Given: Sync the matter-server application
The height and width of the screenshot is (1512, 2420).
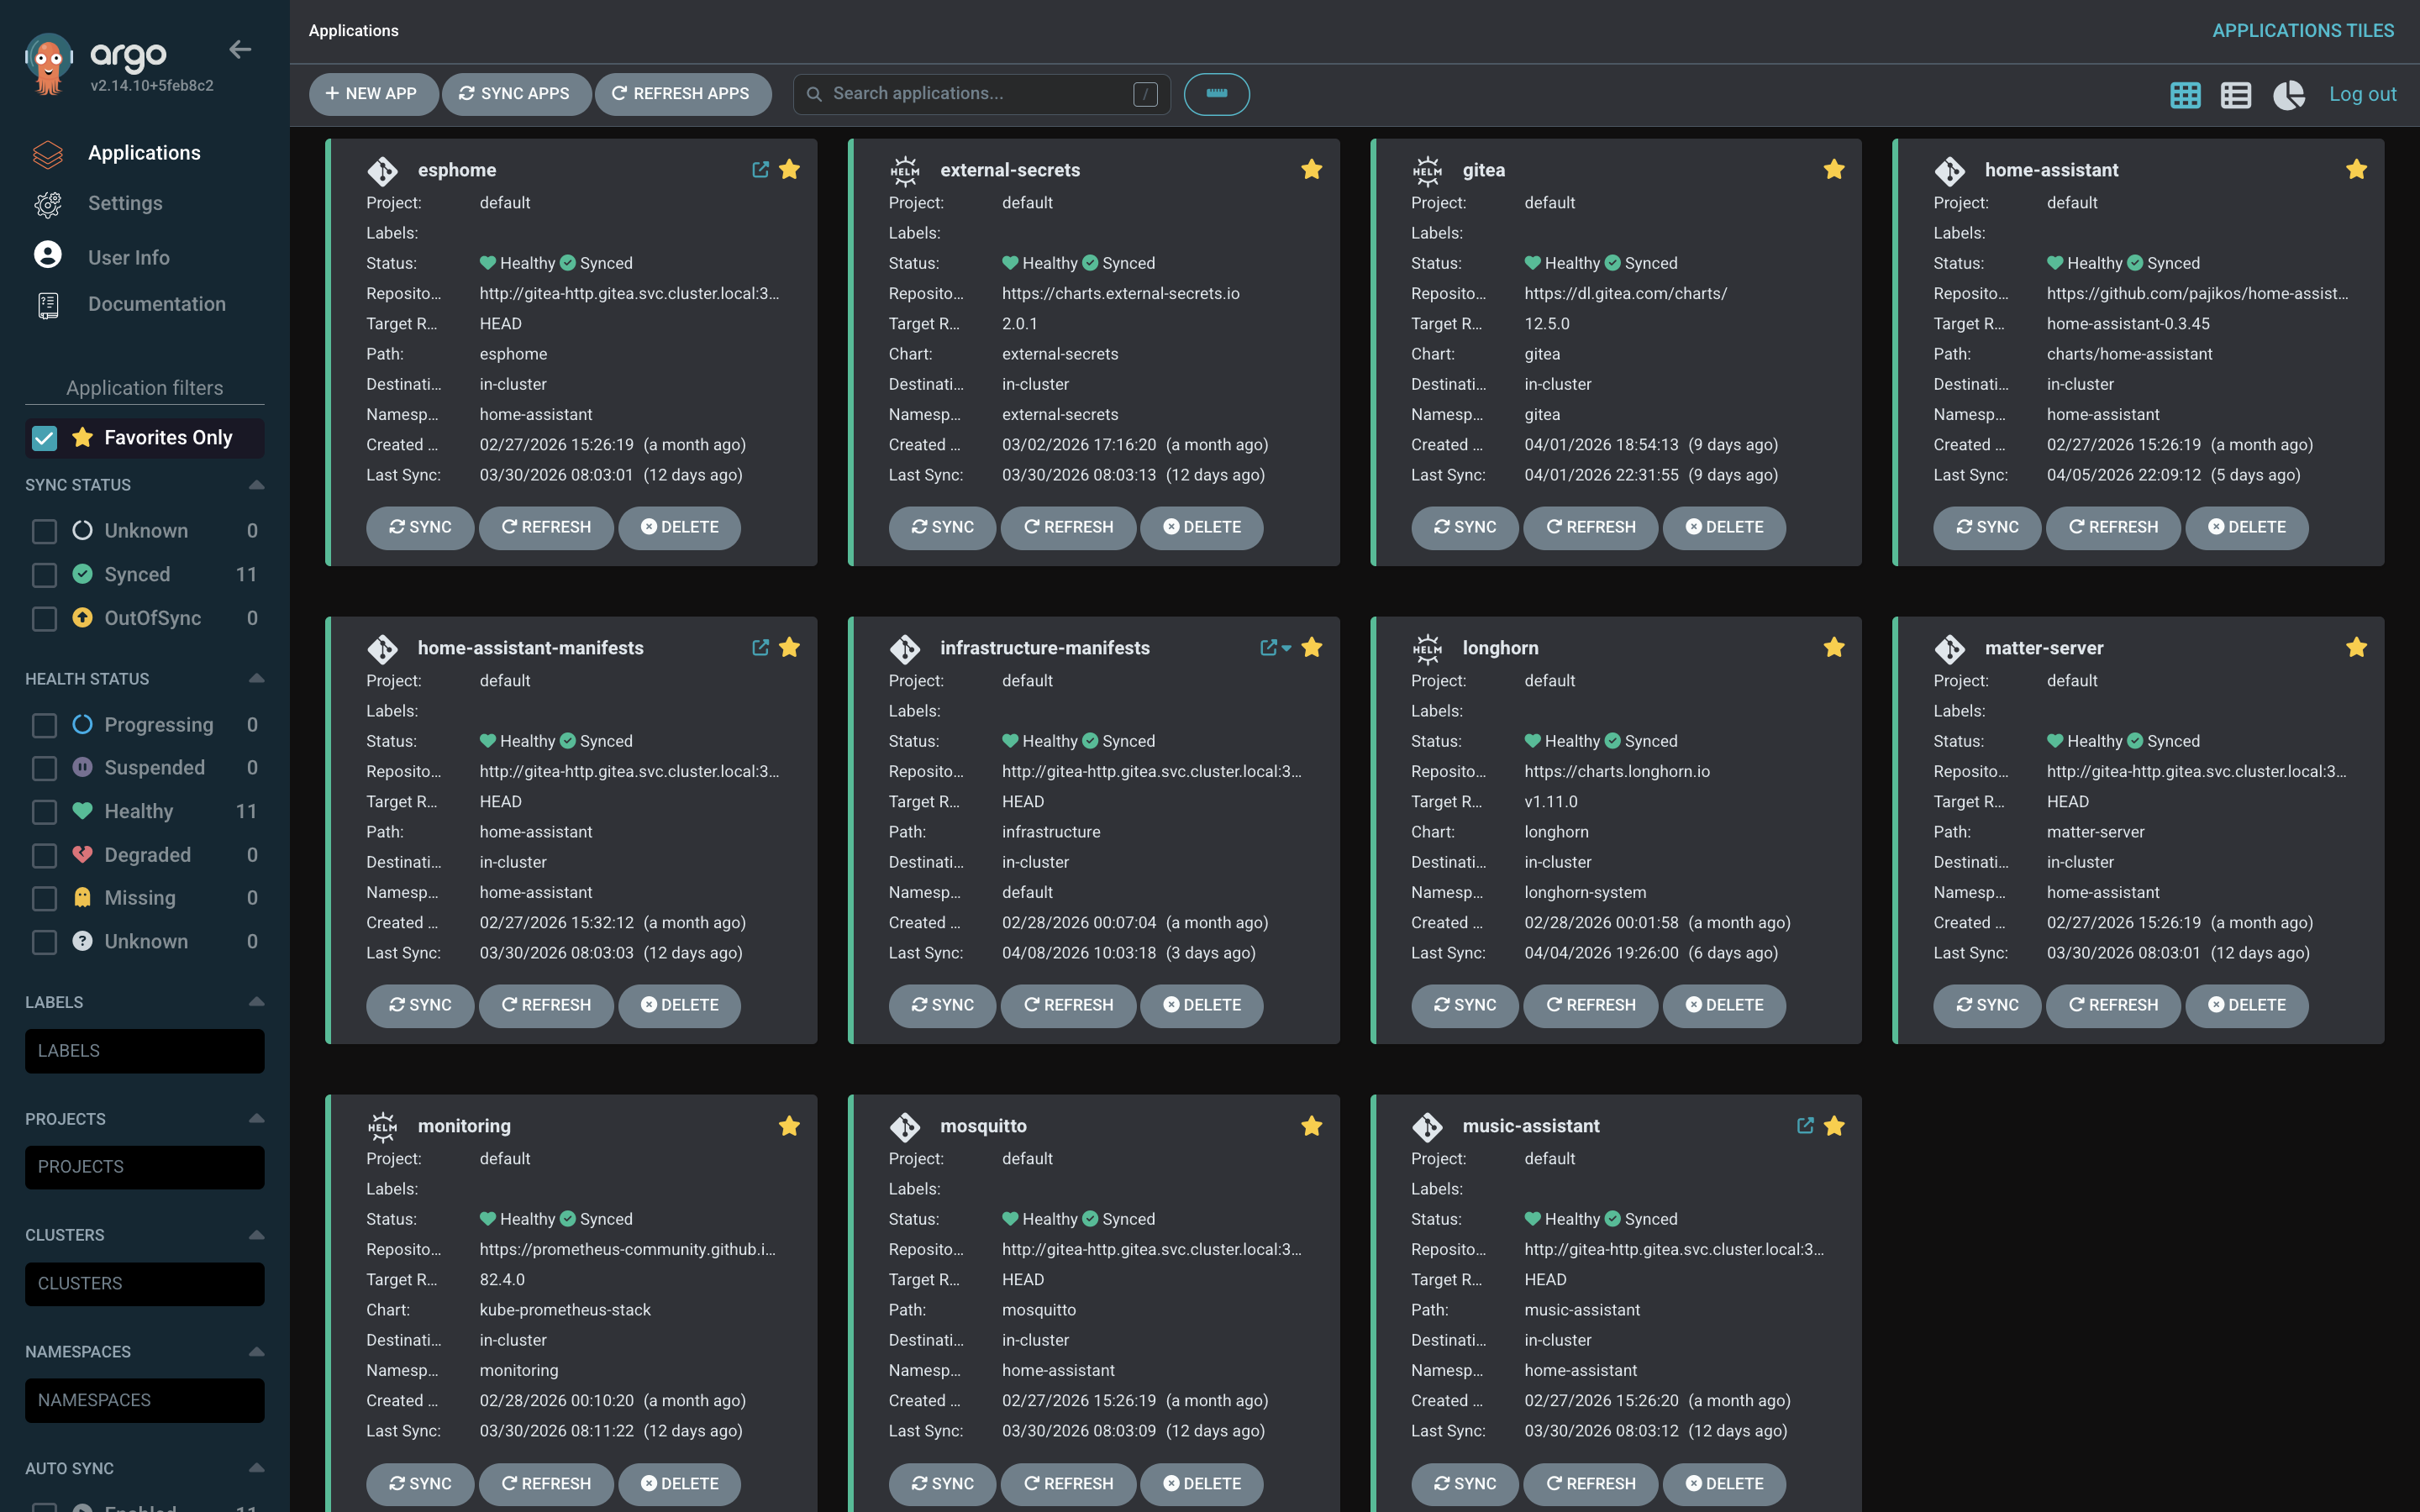Looking at the screenshot, I should click(x=1986, y=1005).
